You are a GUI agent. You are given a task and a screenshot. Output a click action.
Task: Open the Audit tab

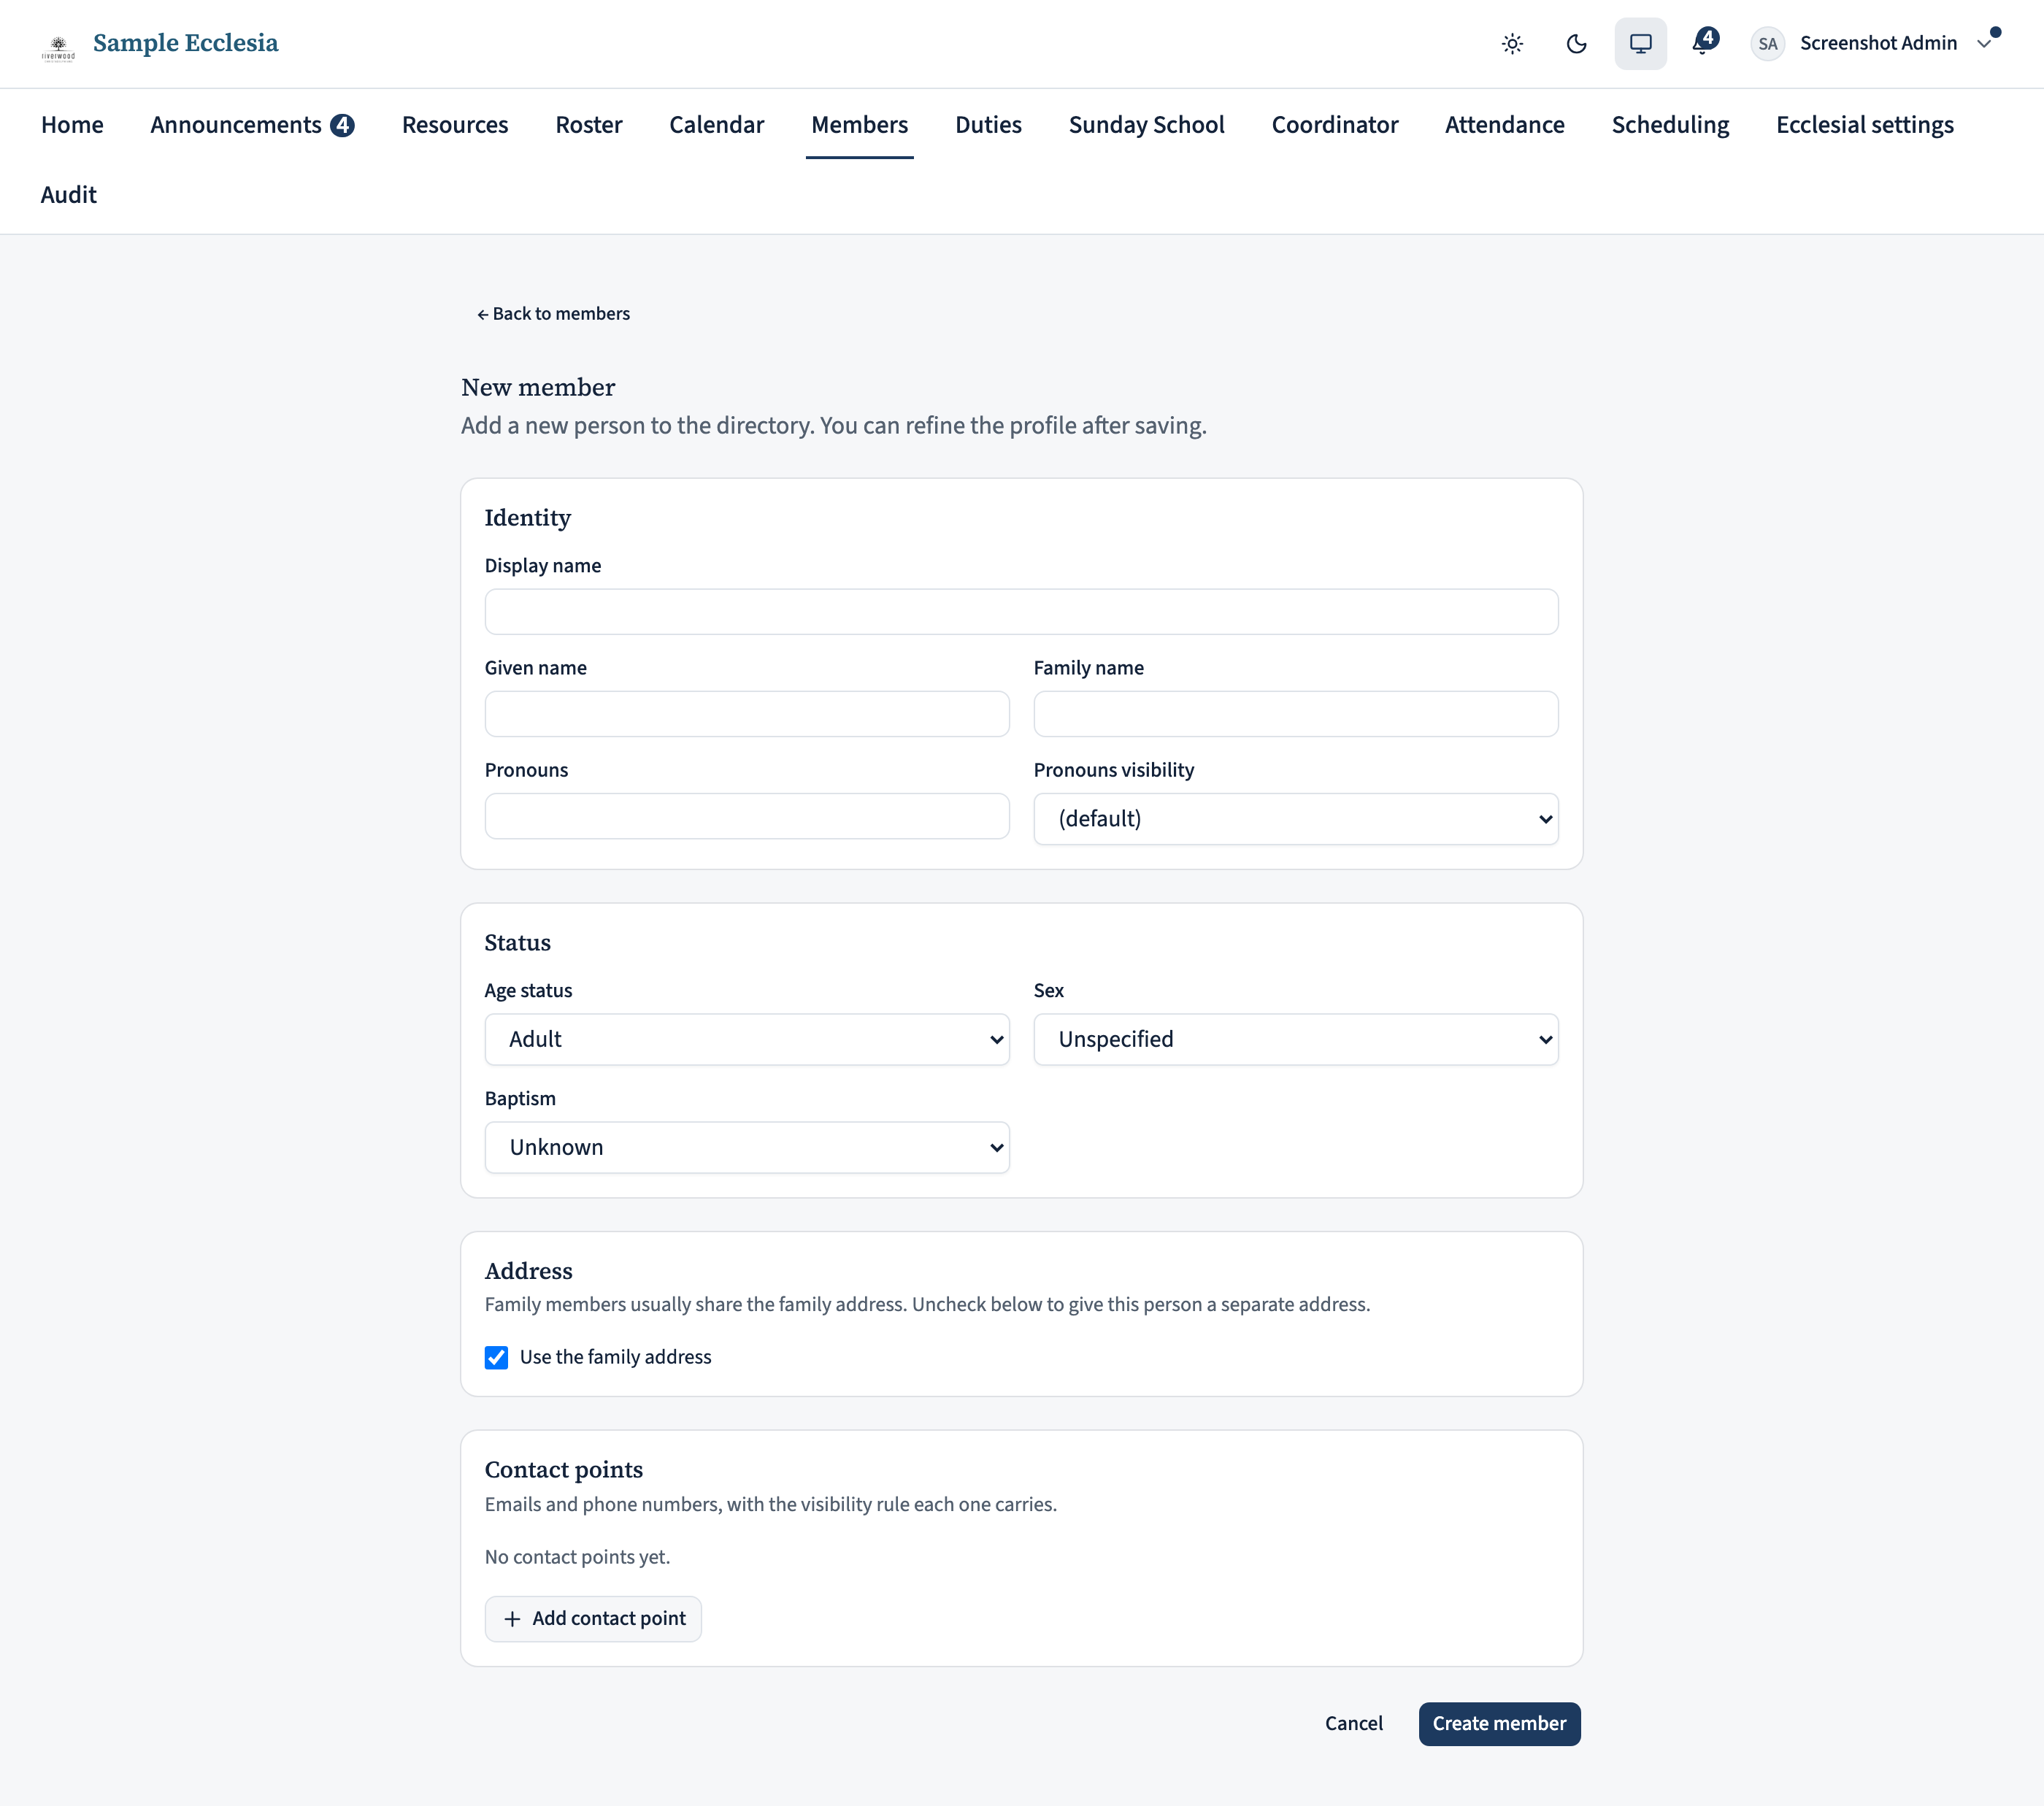pyautogui.click(x=68, y=194)
